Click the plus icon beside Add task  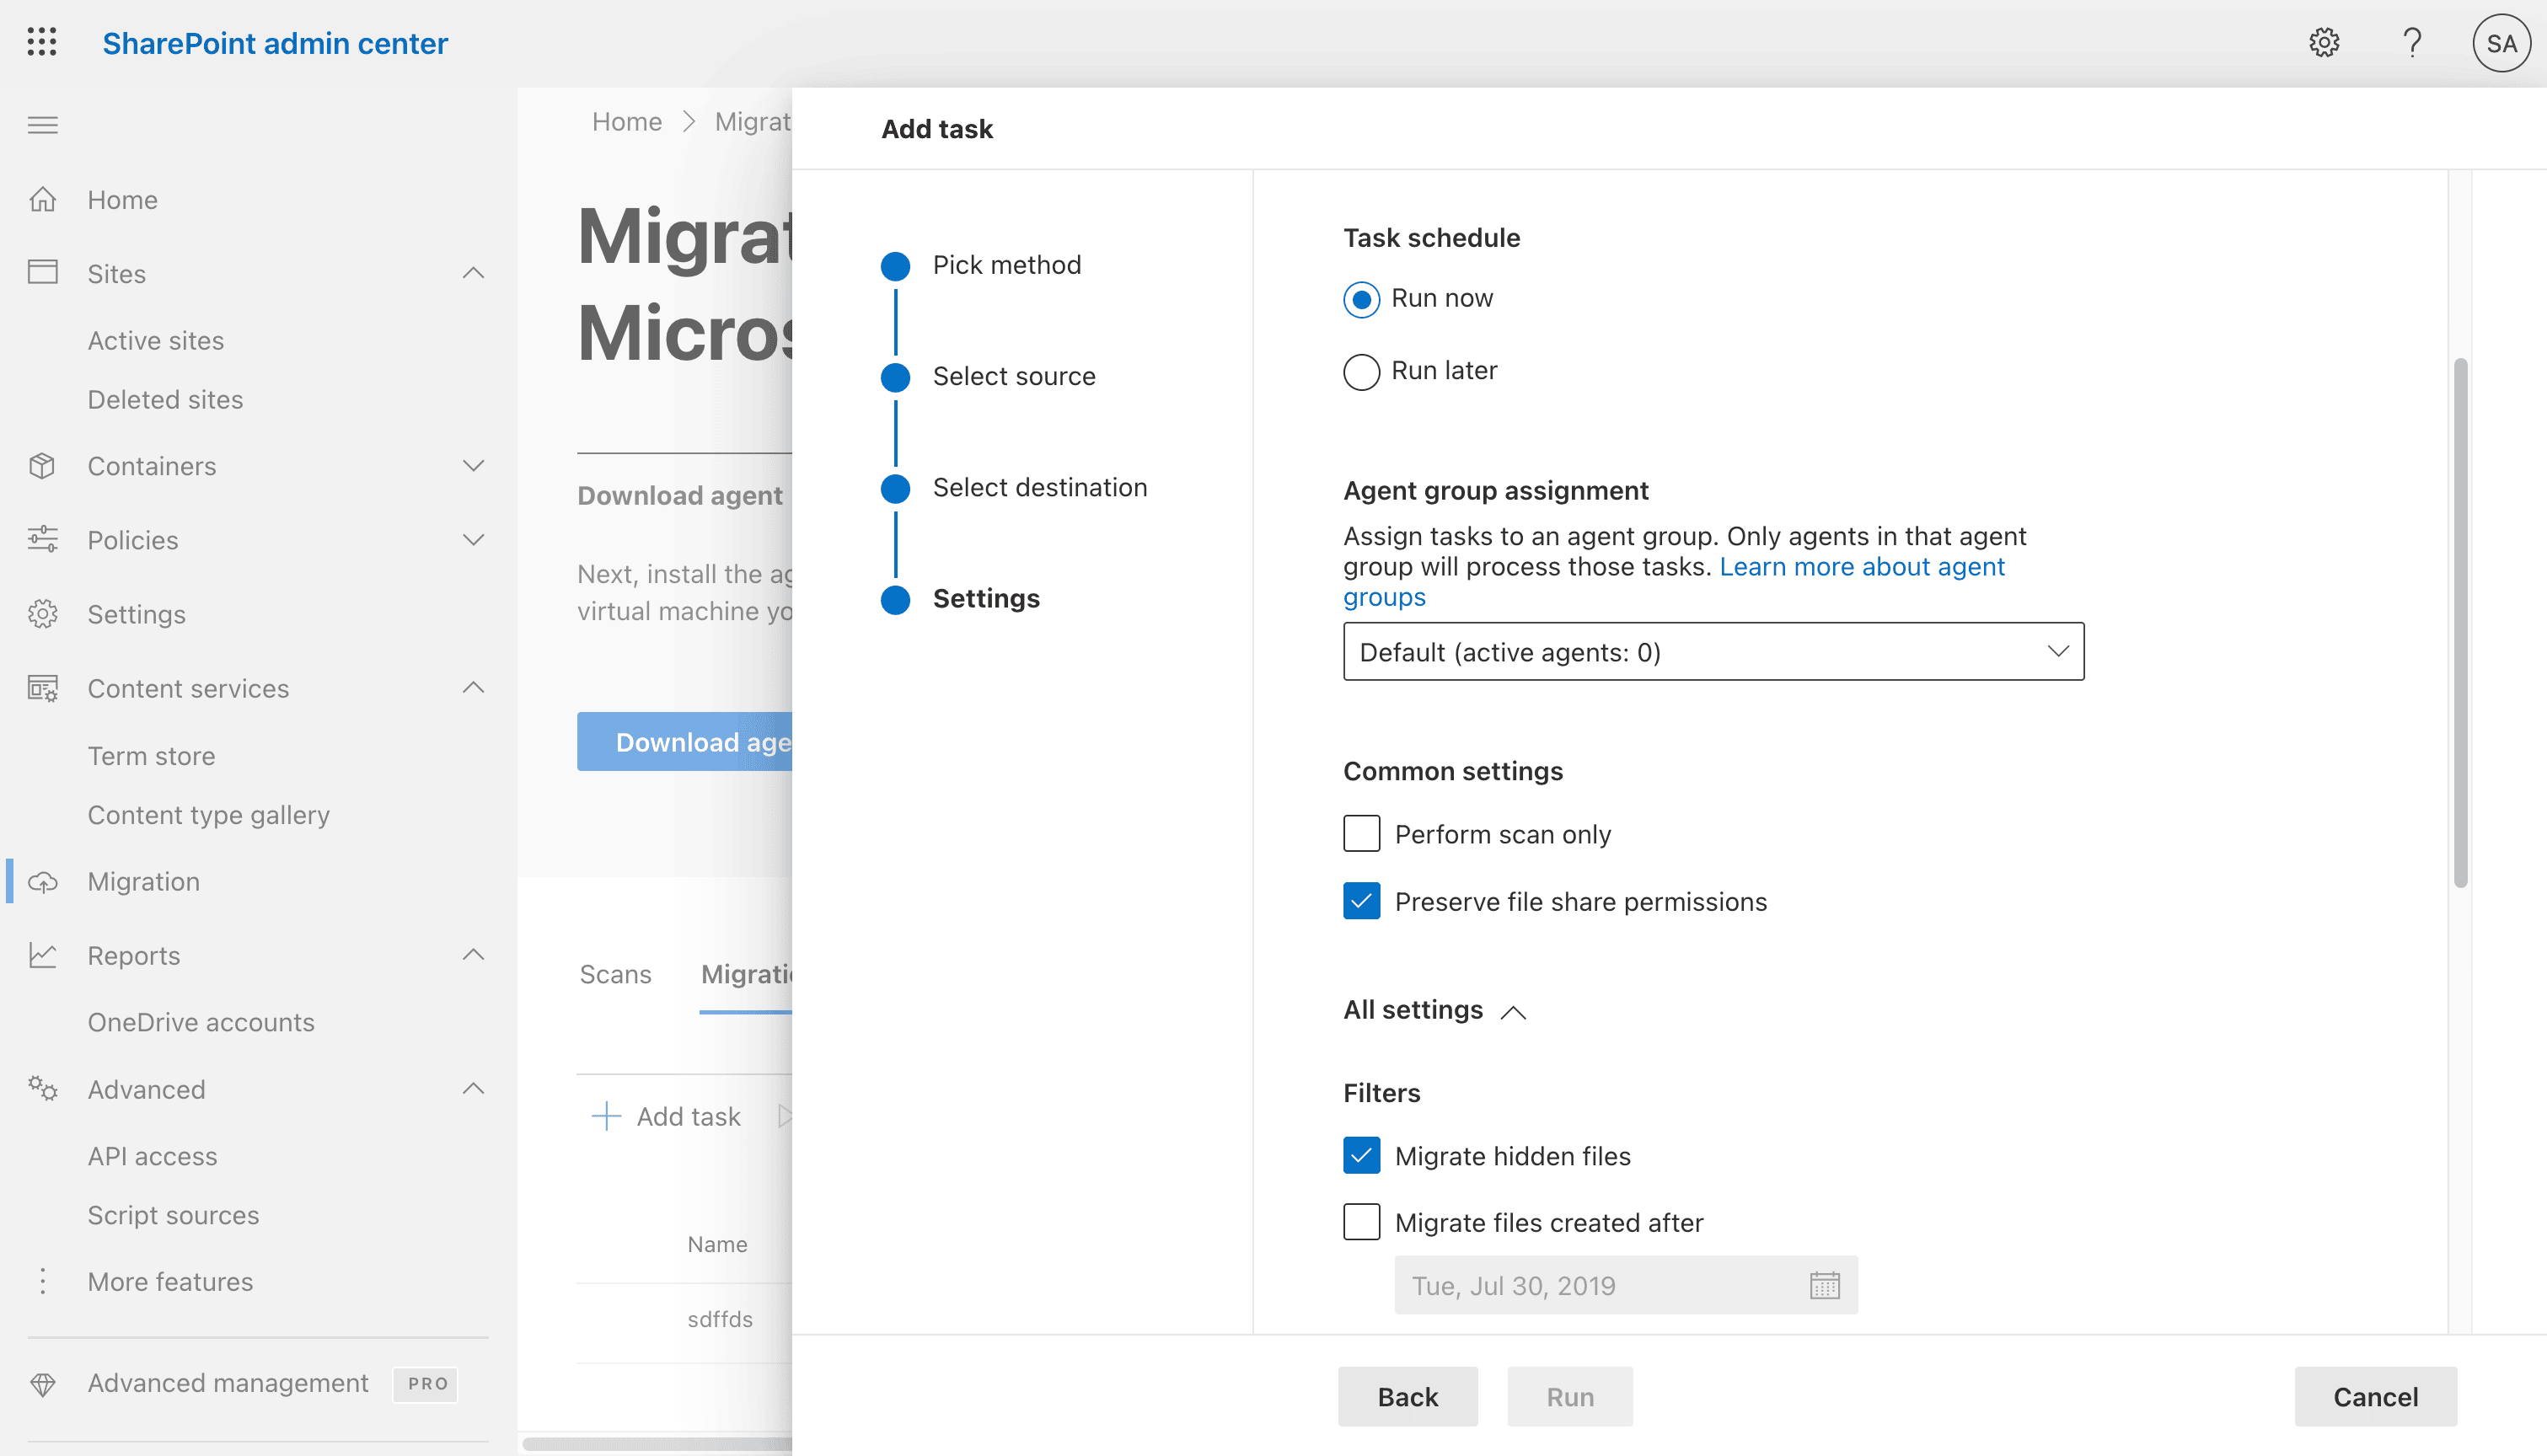click(606, 1116)
